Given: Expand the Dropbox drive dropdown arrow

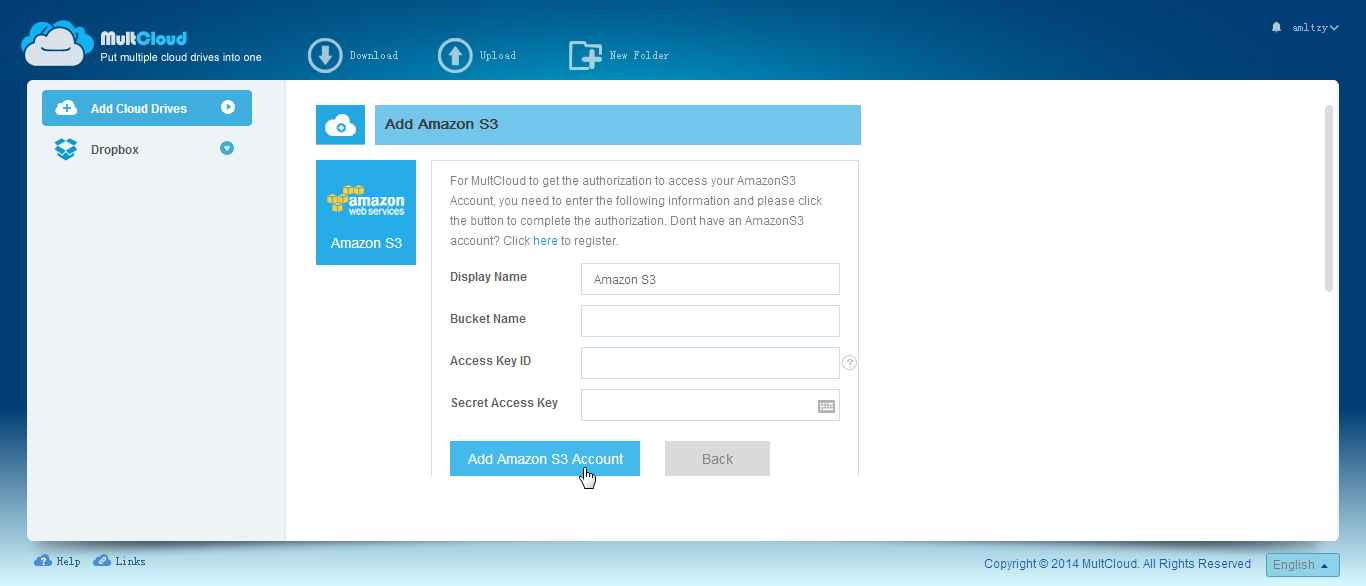Looking at the screenshot, I should click(227, 149).
